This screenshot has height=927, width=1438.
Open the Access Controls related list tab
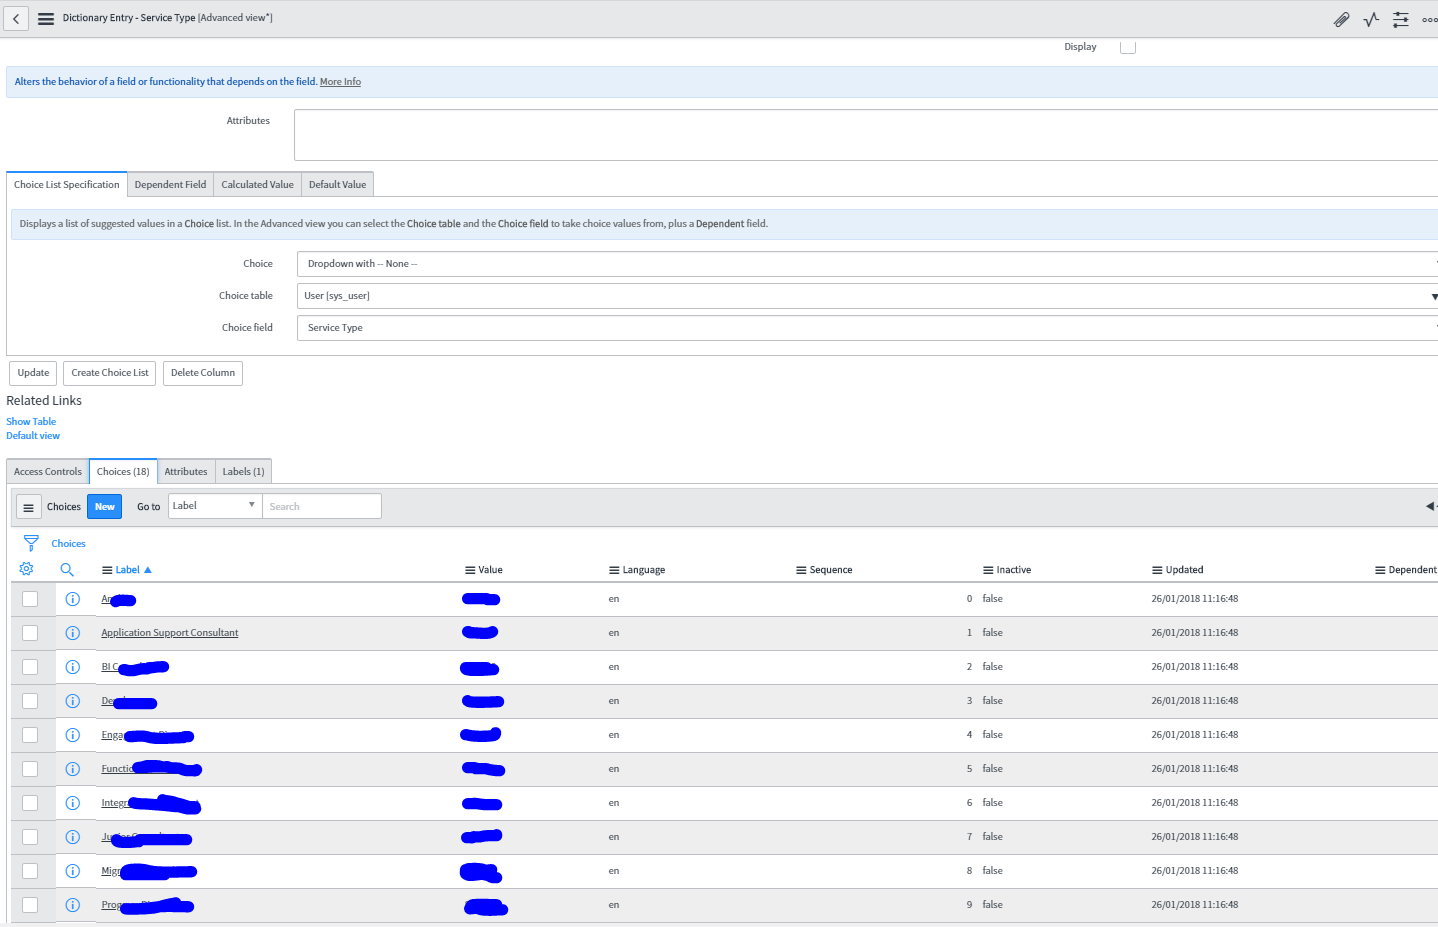48,472
